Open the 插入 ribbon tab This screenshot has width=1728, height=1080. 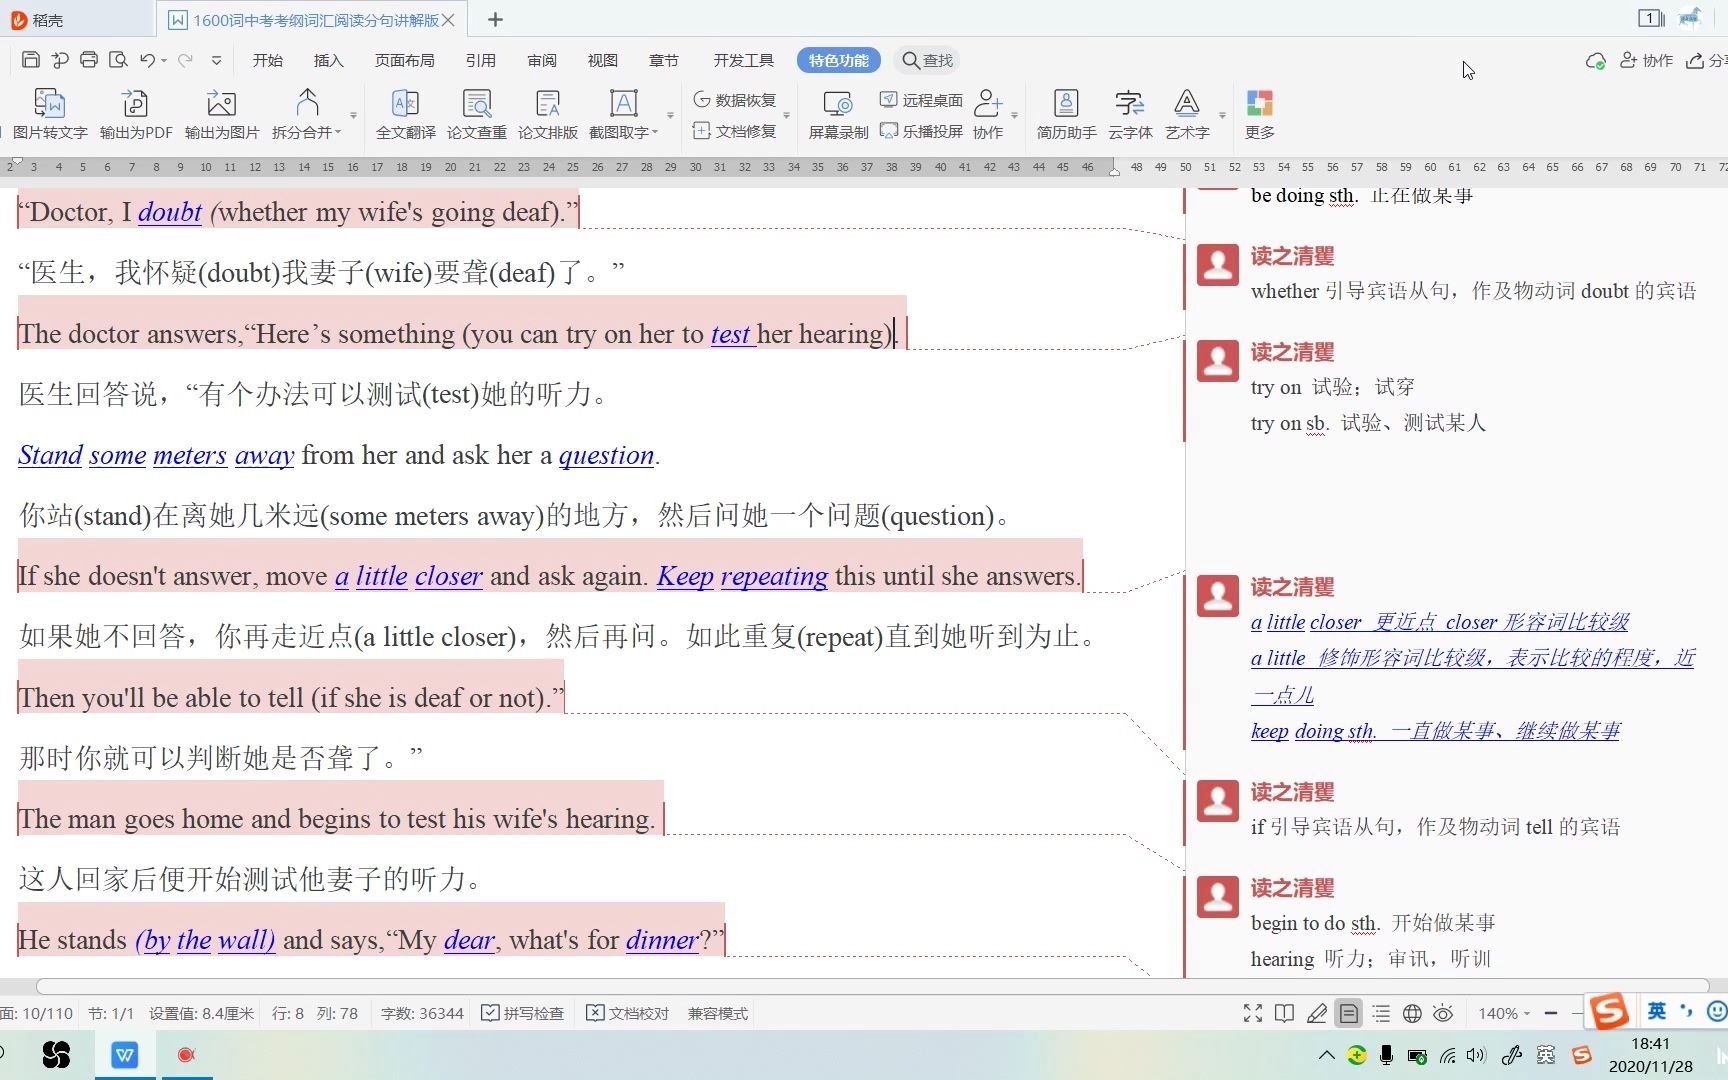329,60
